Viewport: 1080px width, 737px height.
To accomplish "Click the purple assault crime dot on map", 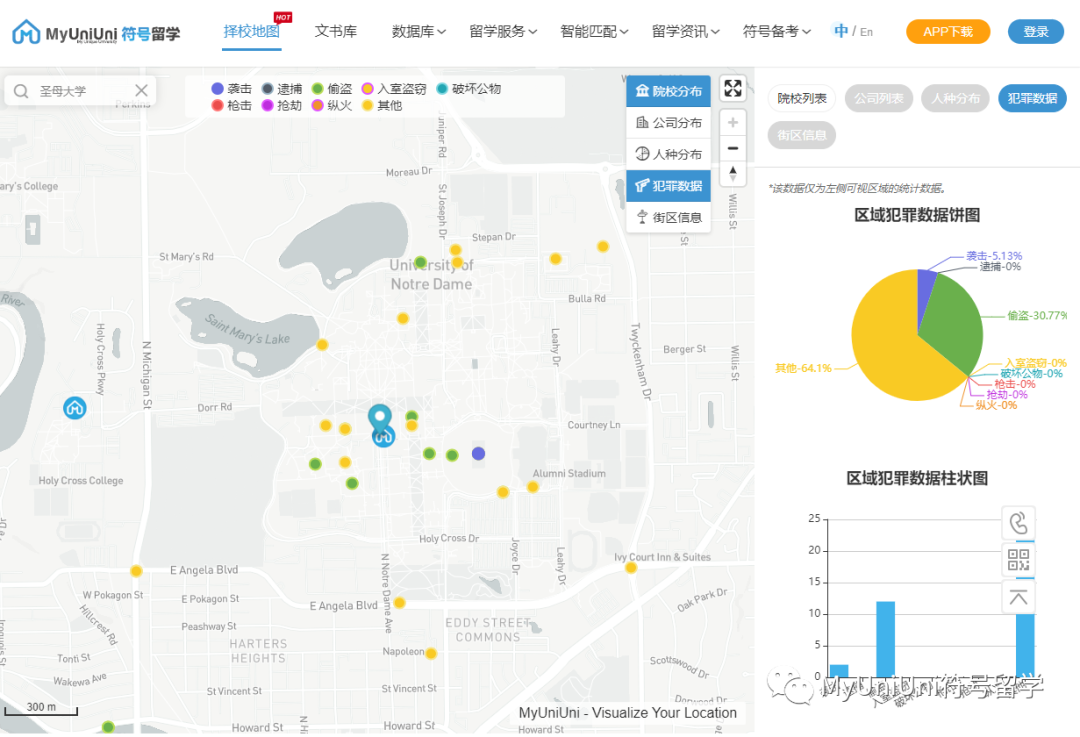I will (x=478, y=453).
